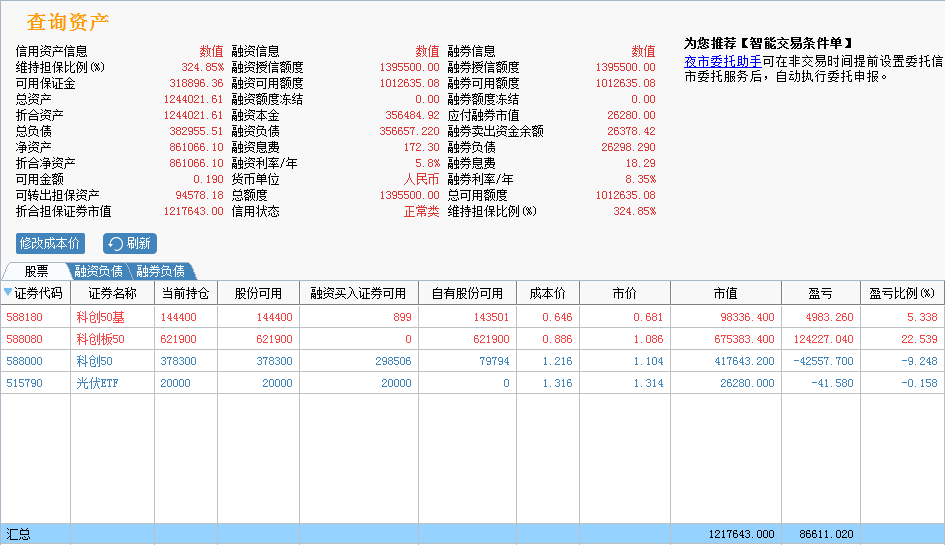945x545 pixels.
Task: Click 应付融券市值 value 26280.00
Action: click(631, 115)
